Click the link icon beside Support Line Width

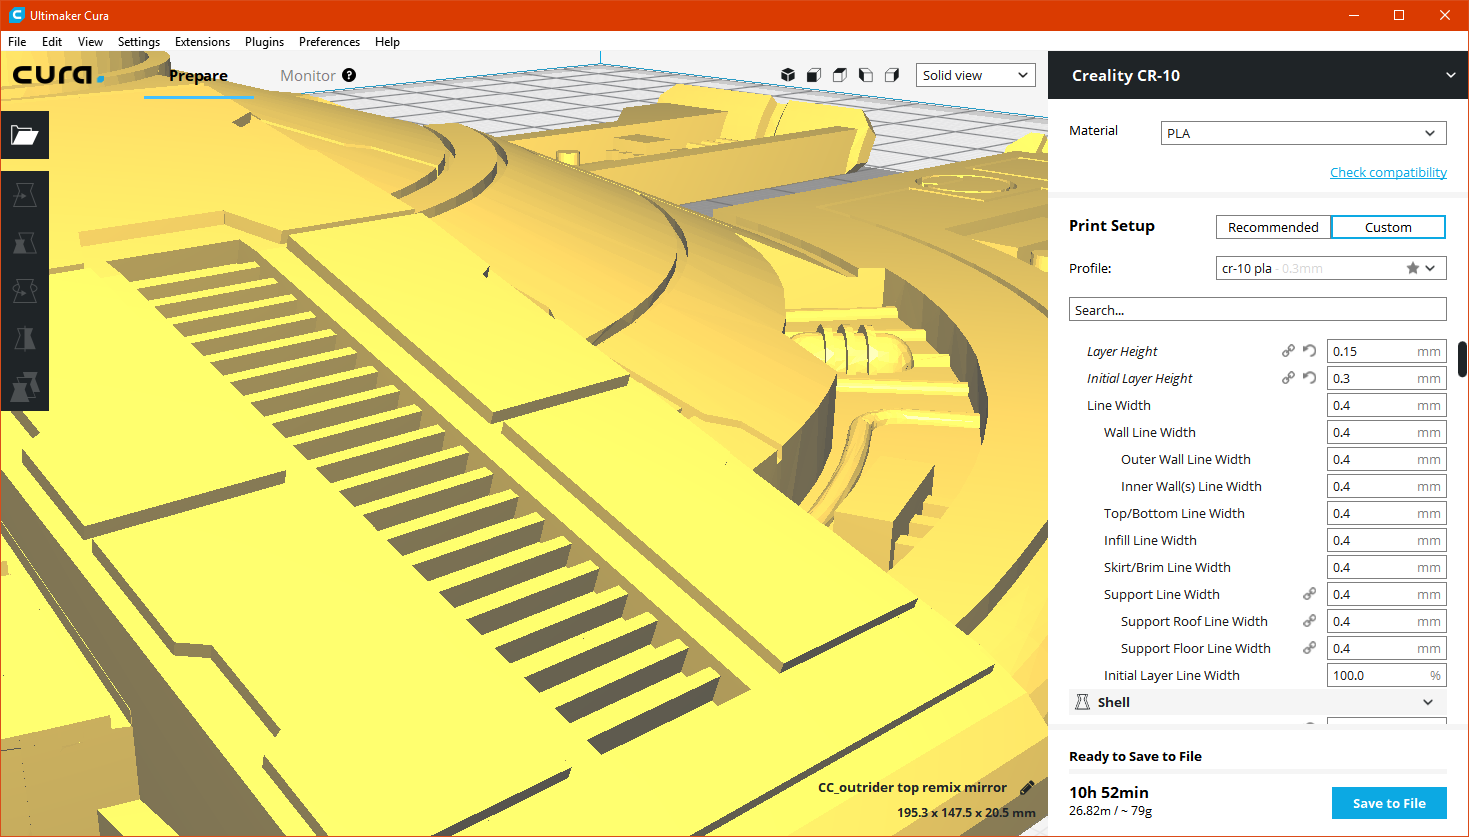tap(1309, 594)
